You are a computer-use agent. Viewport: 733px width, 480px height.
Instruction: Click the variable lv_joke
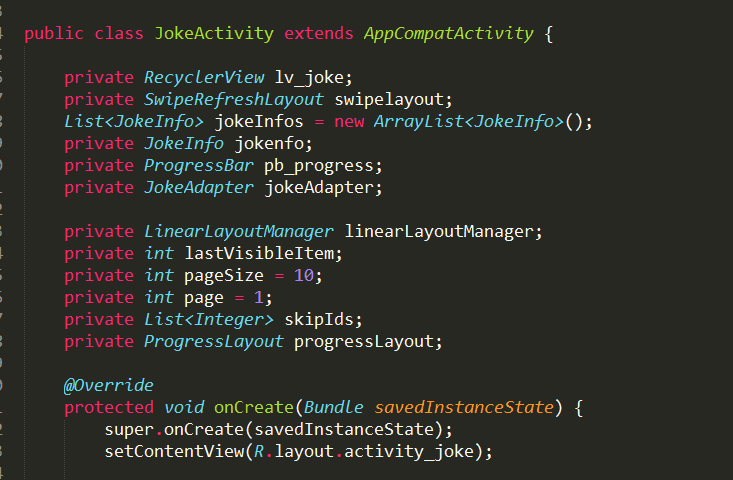[310, 78]
